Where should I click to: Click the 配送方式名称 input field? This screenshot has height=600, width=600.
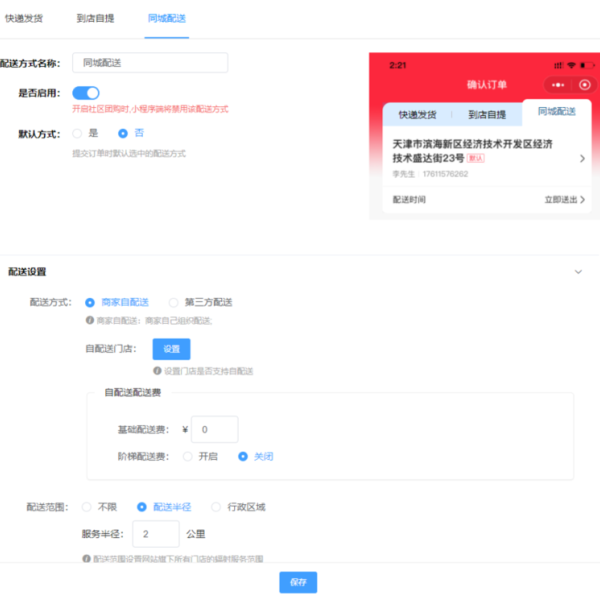[x=150, y=63]
